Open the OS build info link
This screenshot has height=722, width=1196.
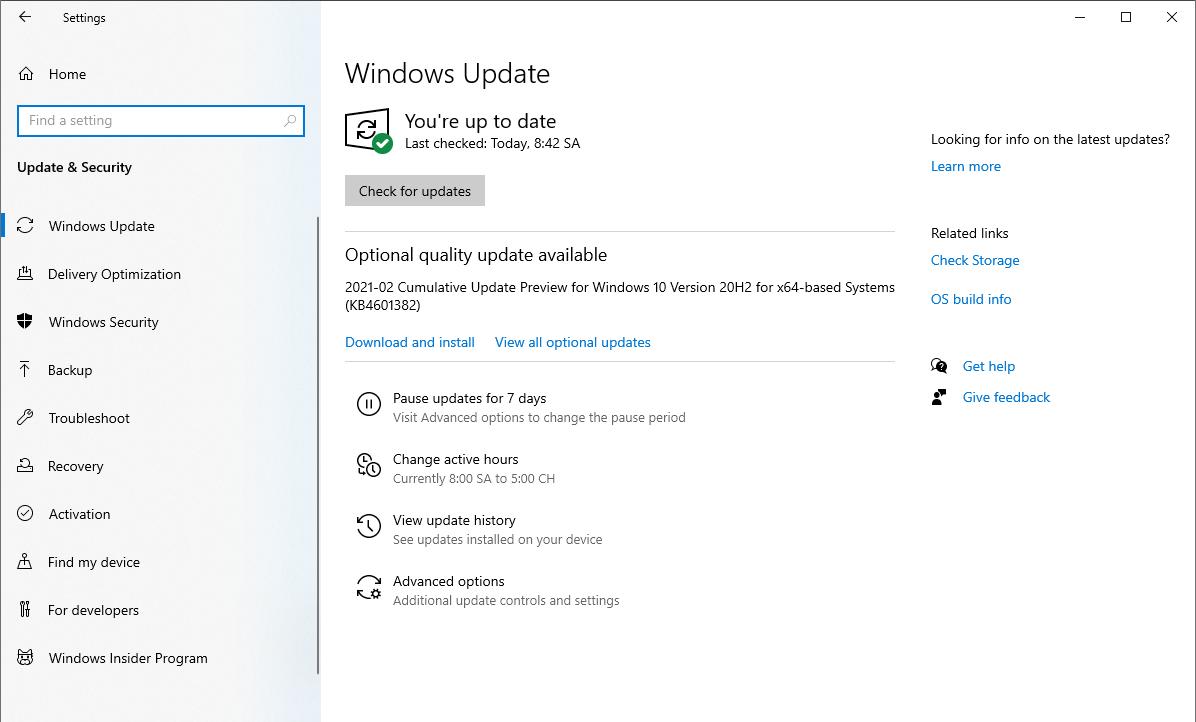(971, 299)
